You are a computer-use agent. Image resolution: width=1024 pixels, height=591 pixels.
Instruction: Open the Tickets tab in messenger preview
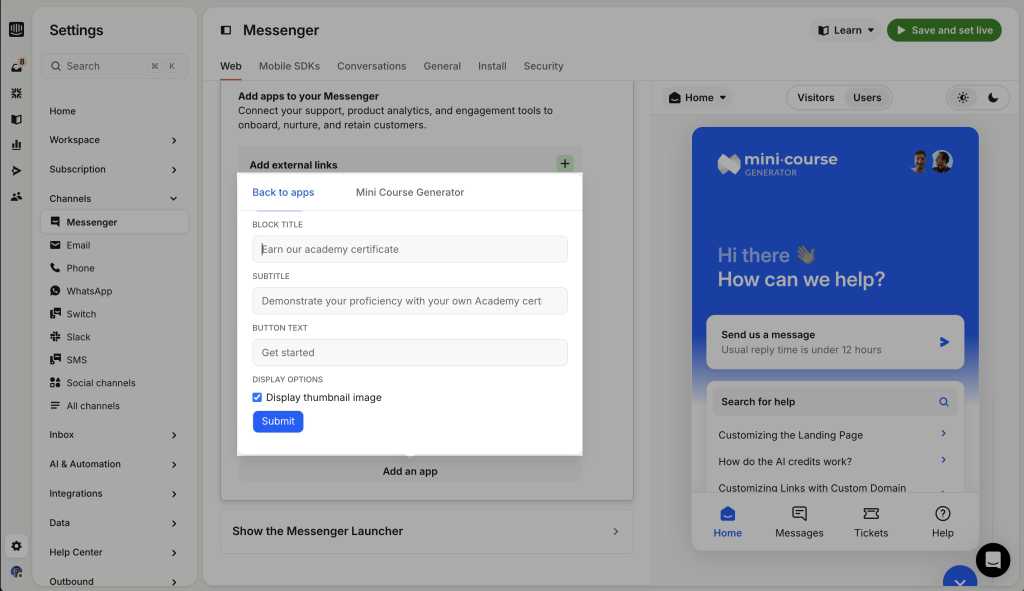[x=871, y=522]
